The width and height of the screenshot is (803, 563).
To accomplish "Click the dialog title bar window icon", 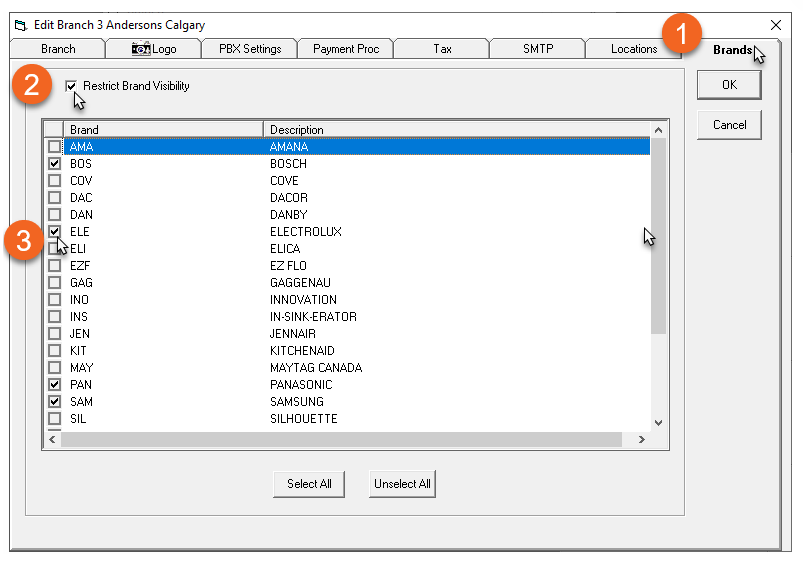I will pos(20,25).
